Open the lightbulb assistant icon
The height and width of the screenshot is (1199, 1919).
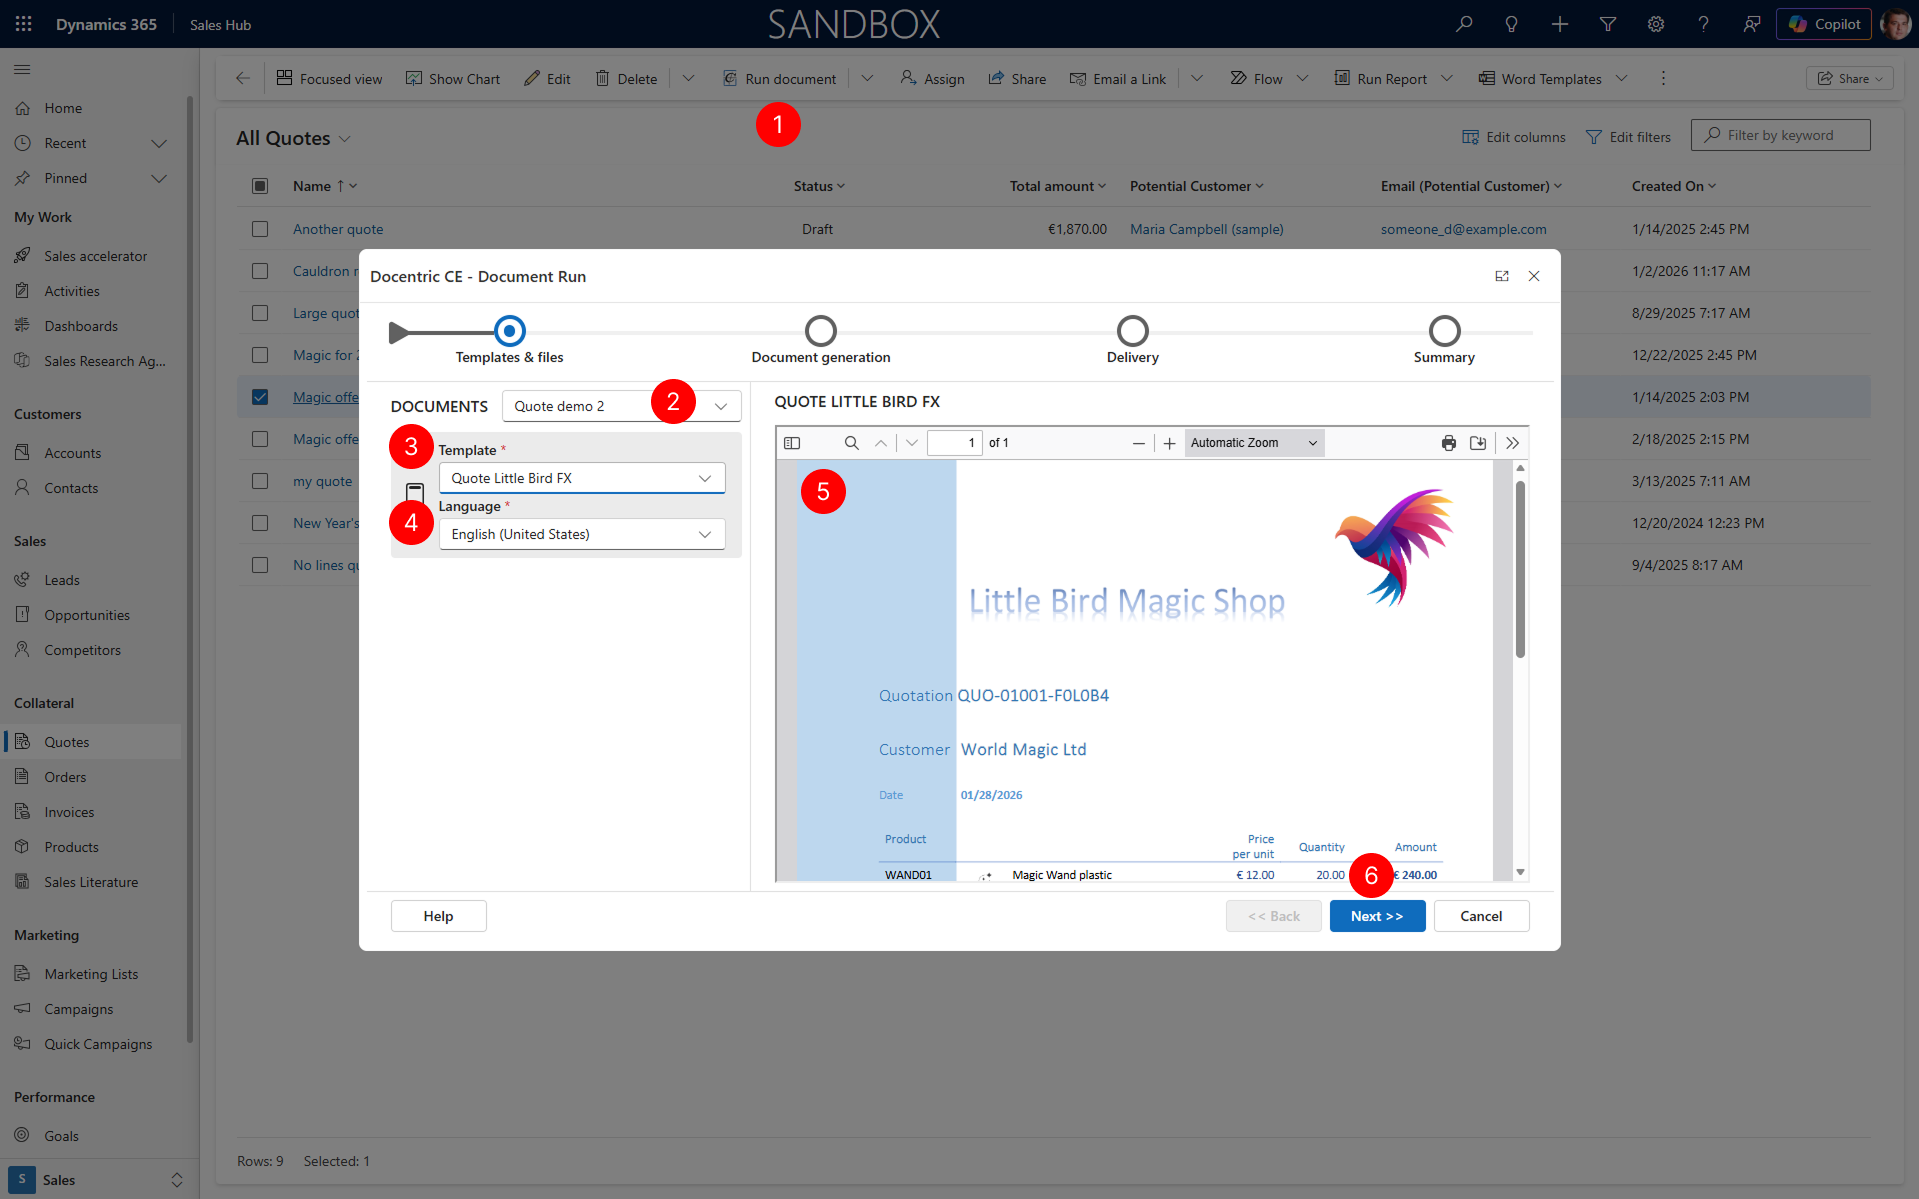[x=1512, y=24]
